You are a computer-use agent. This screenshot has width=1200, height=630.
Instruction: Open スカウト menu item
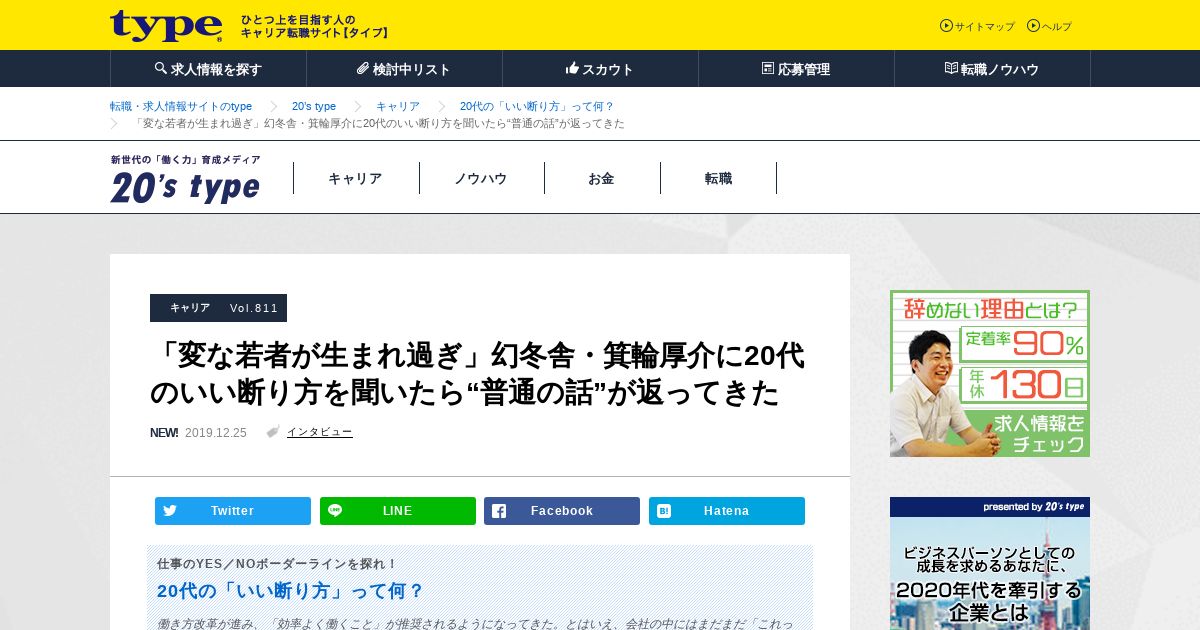tap(600, 69)
